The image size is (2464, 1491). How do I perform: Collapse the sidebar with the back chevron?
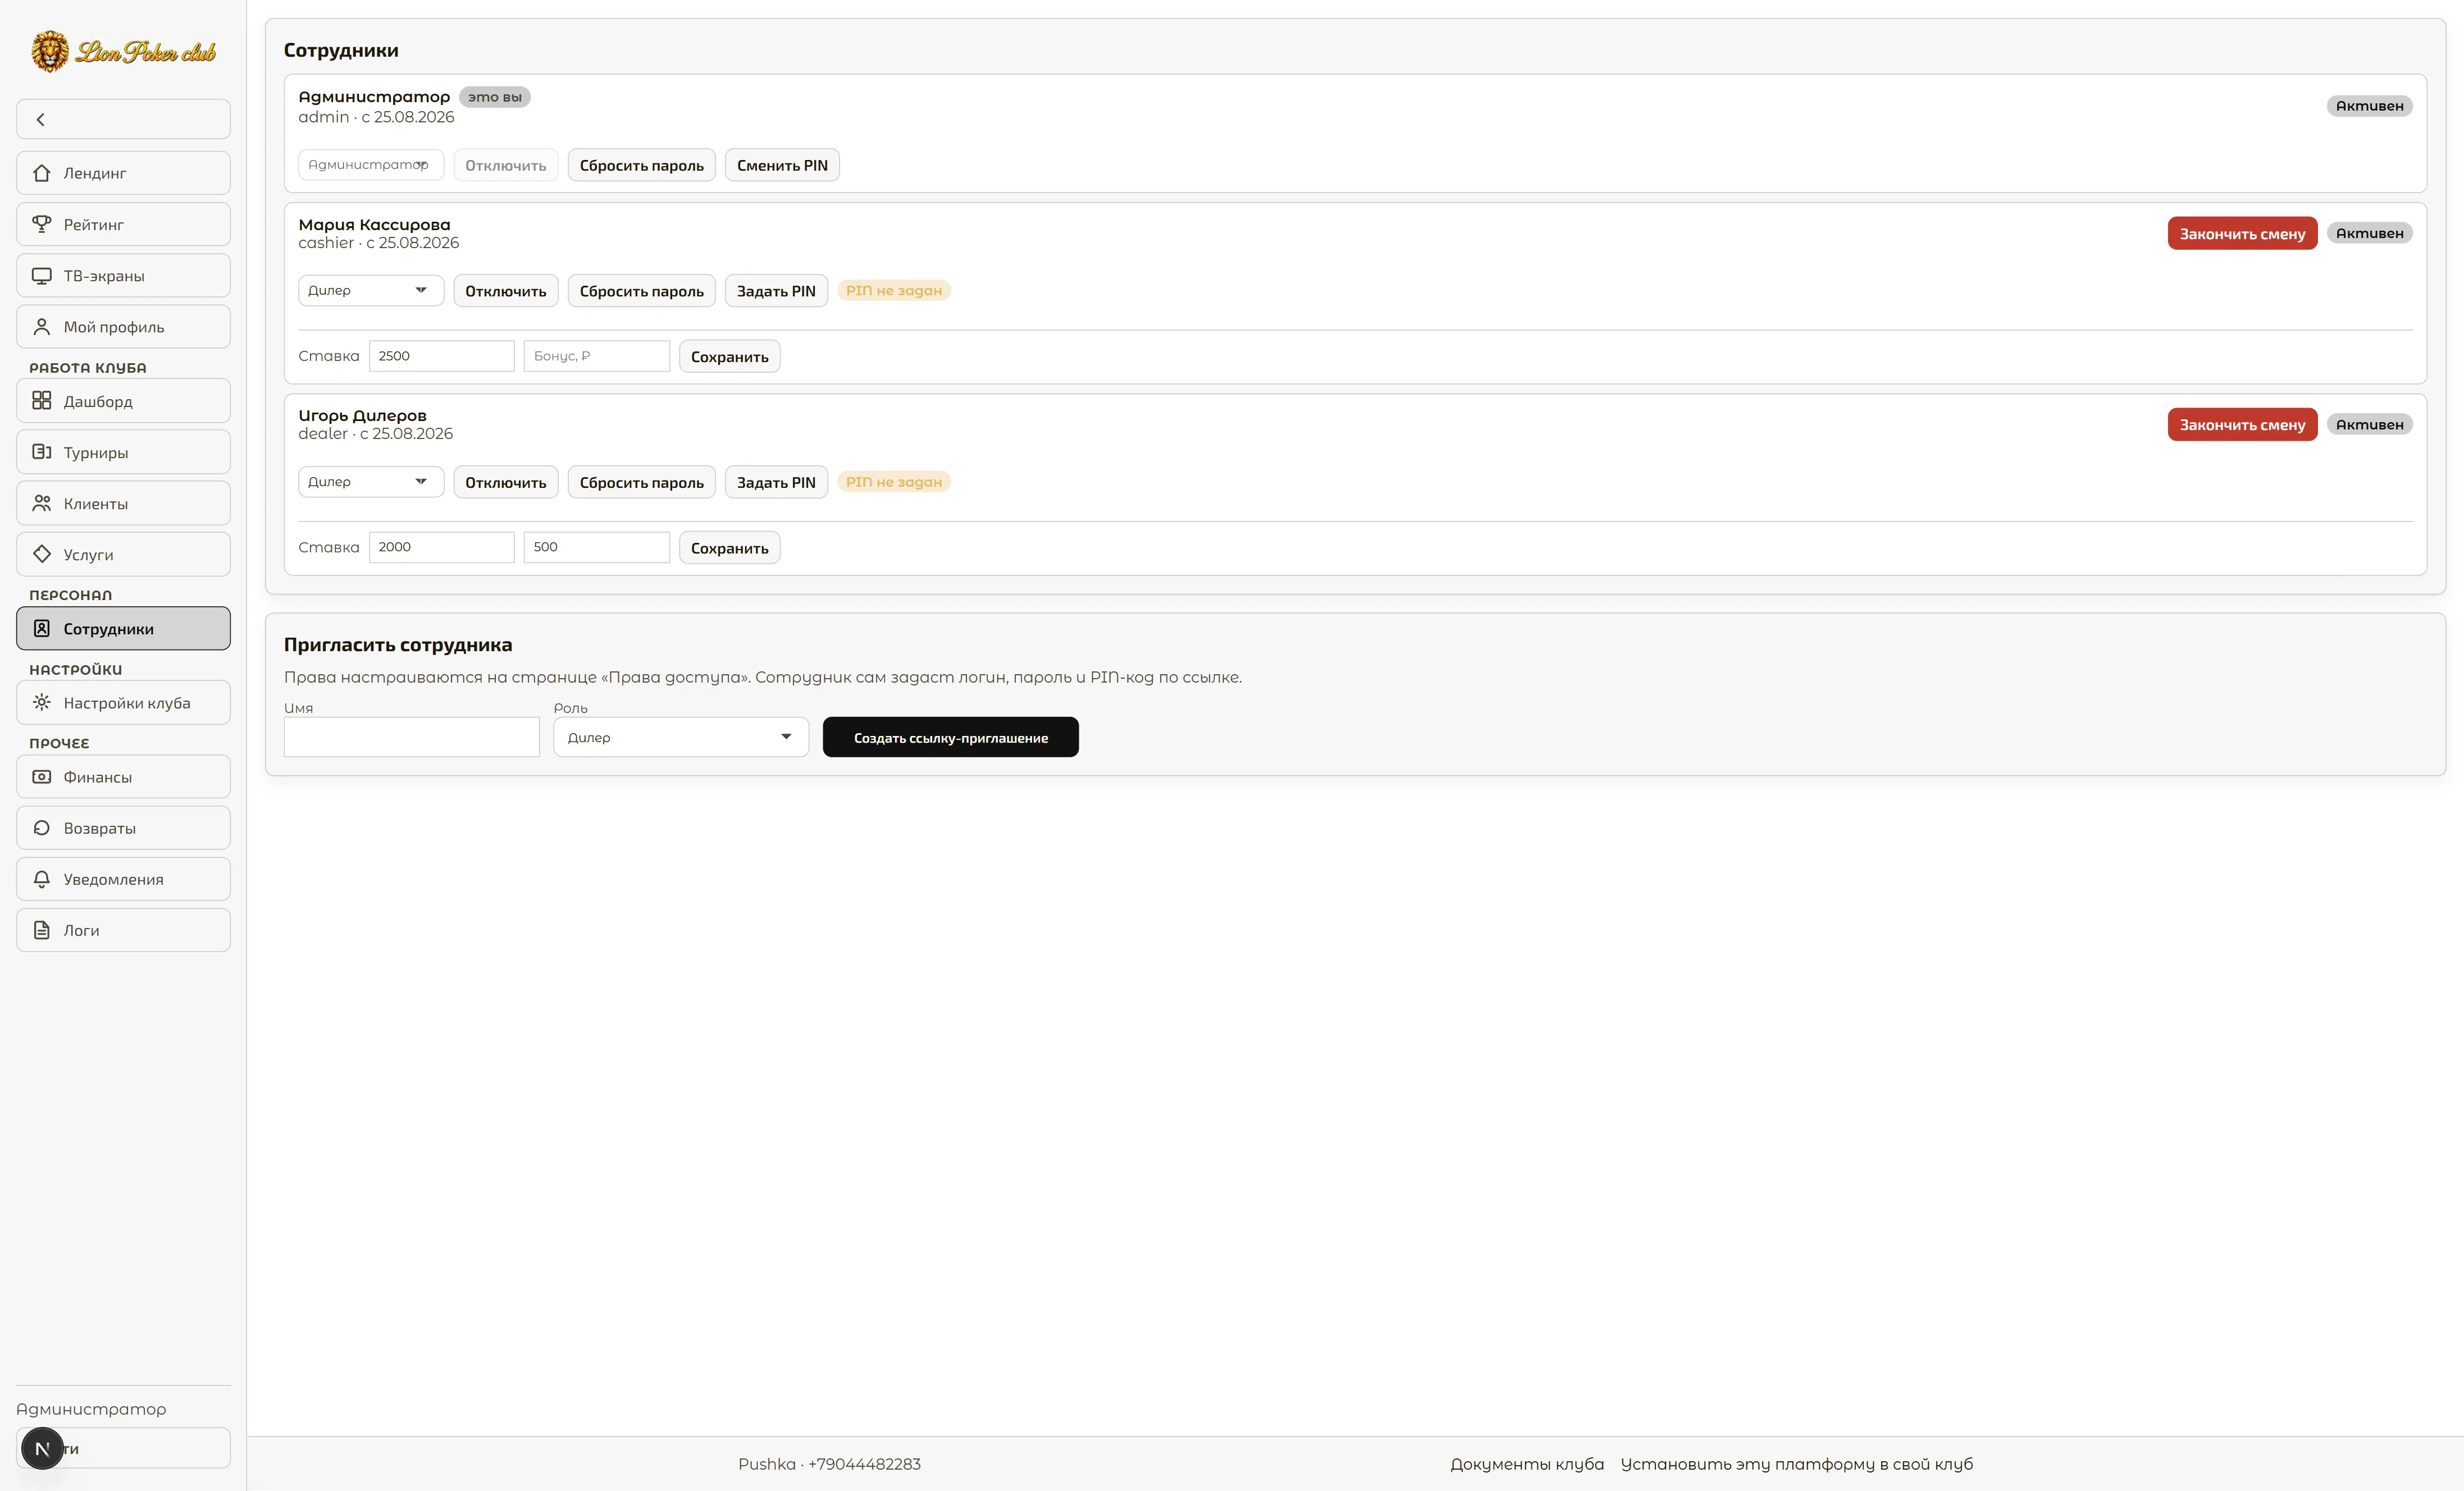click(123, 119)
